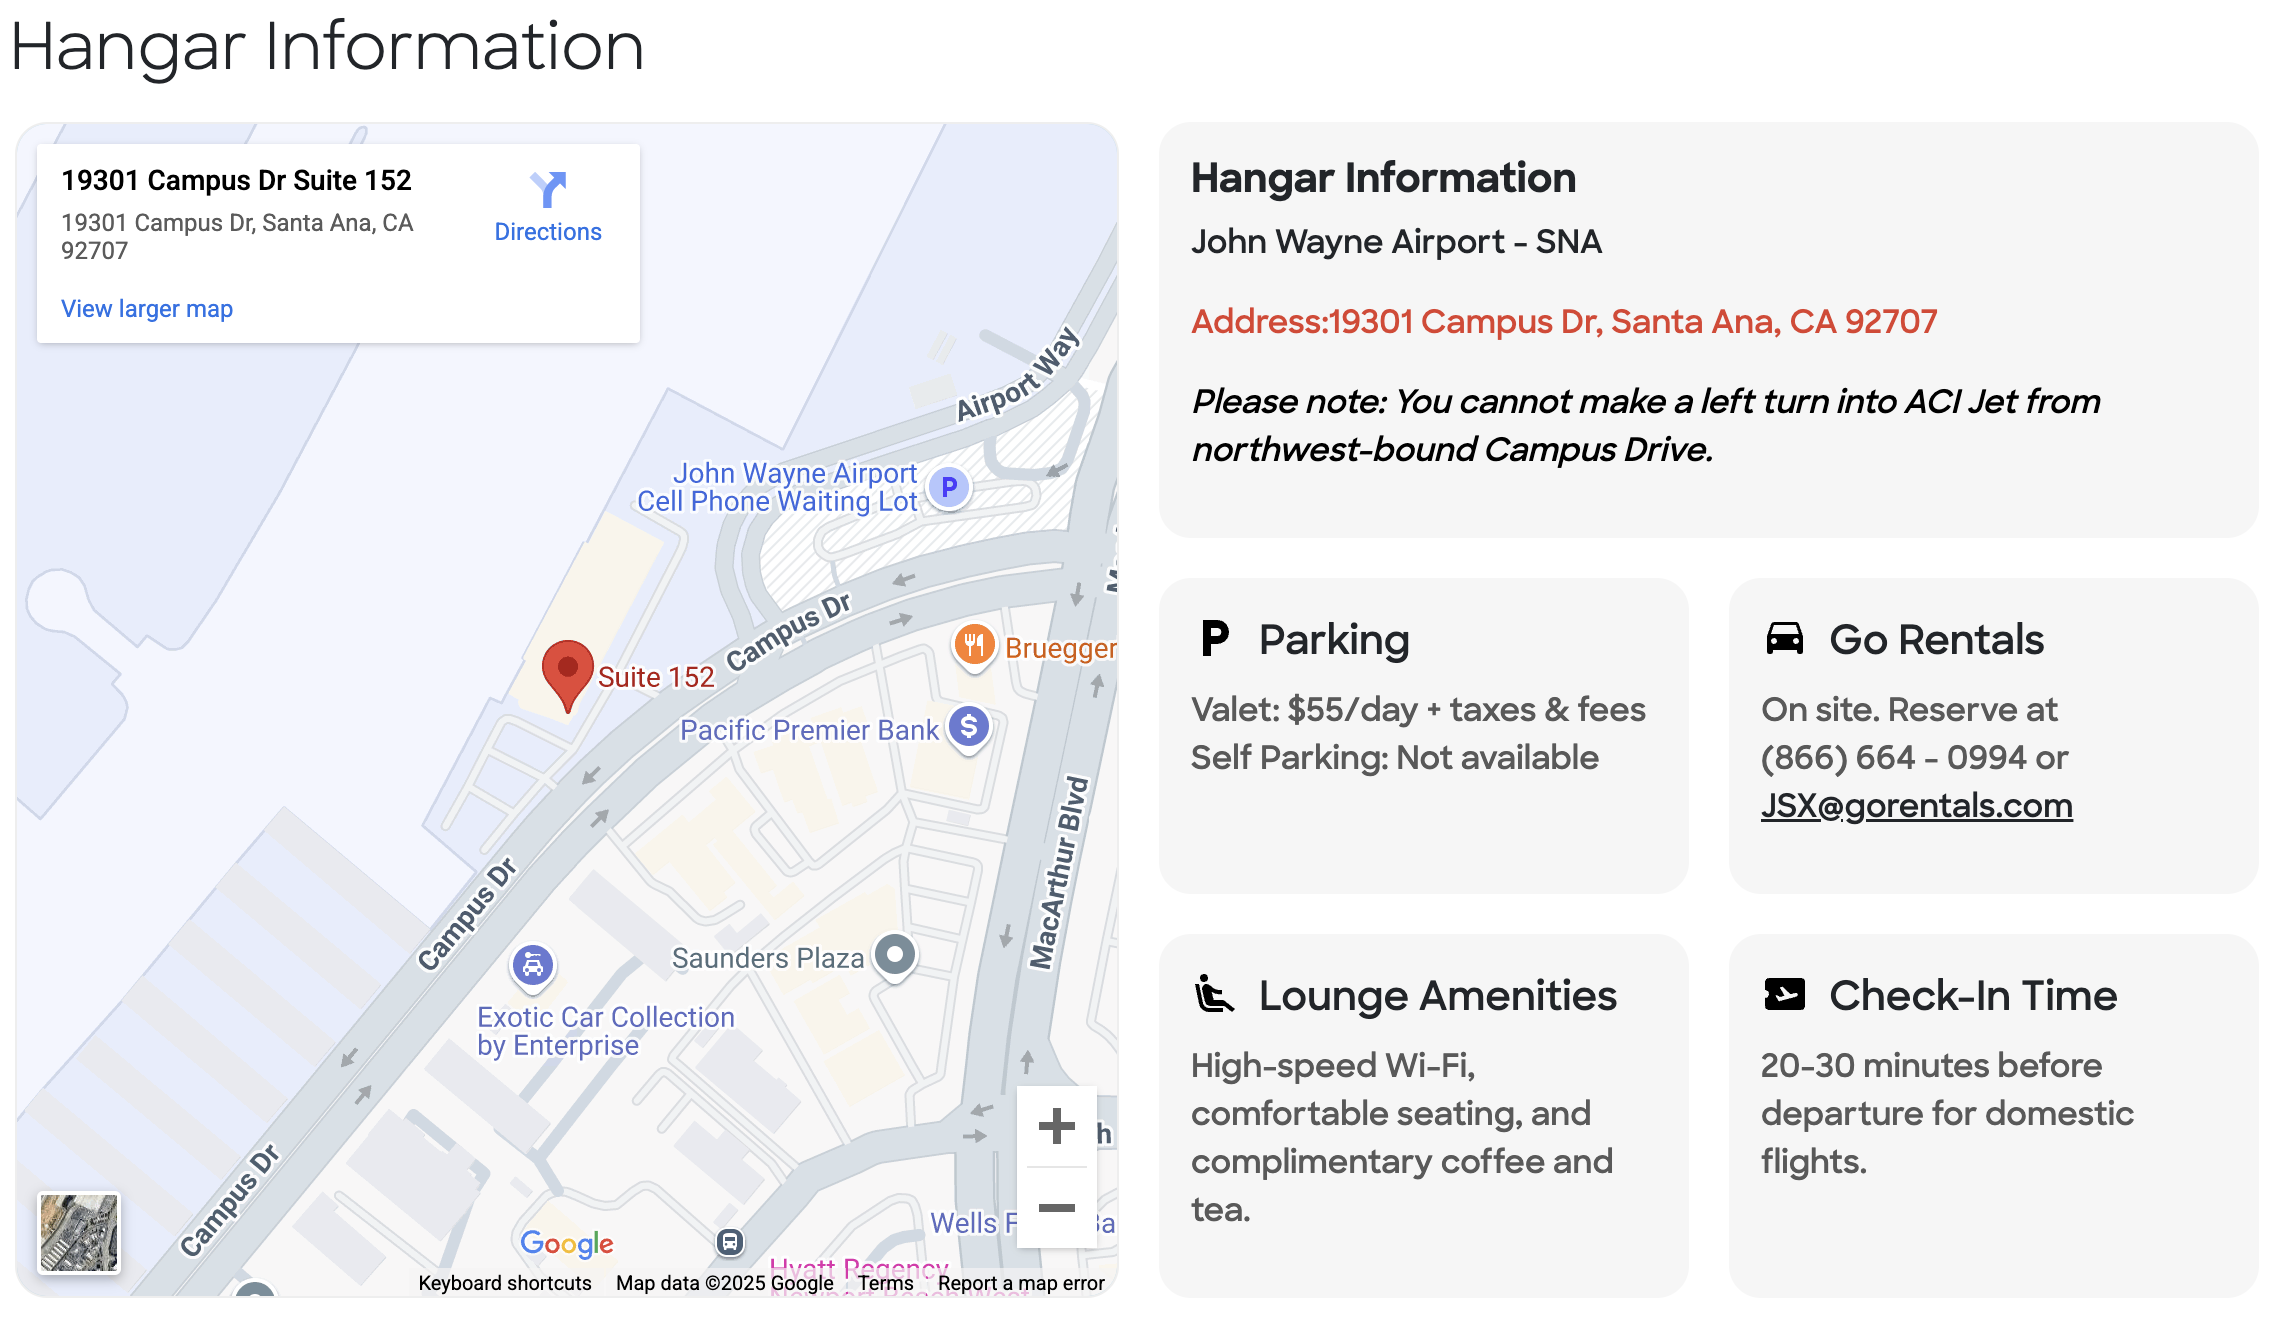Click the Airport Way road label
2275x1318 pixels.
(1018, 374)
